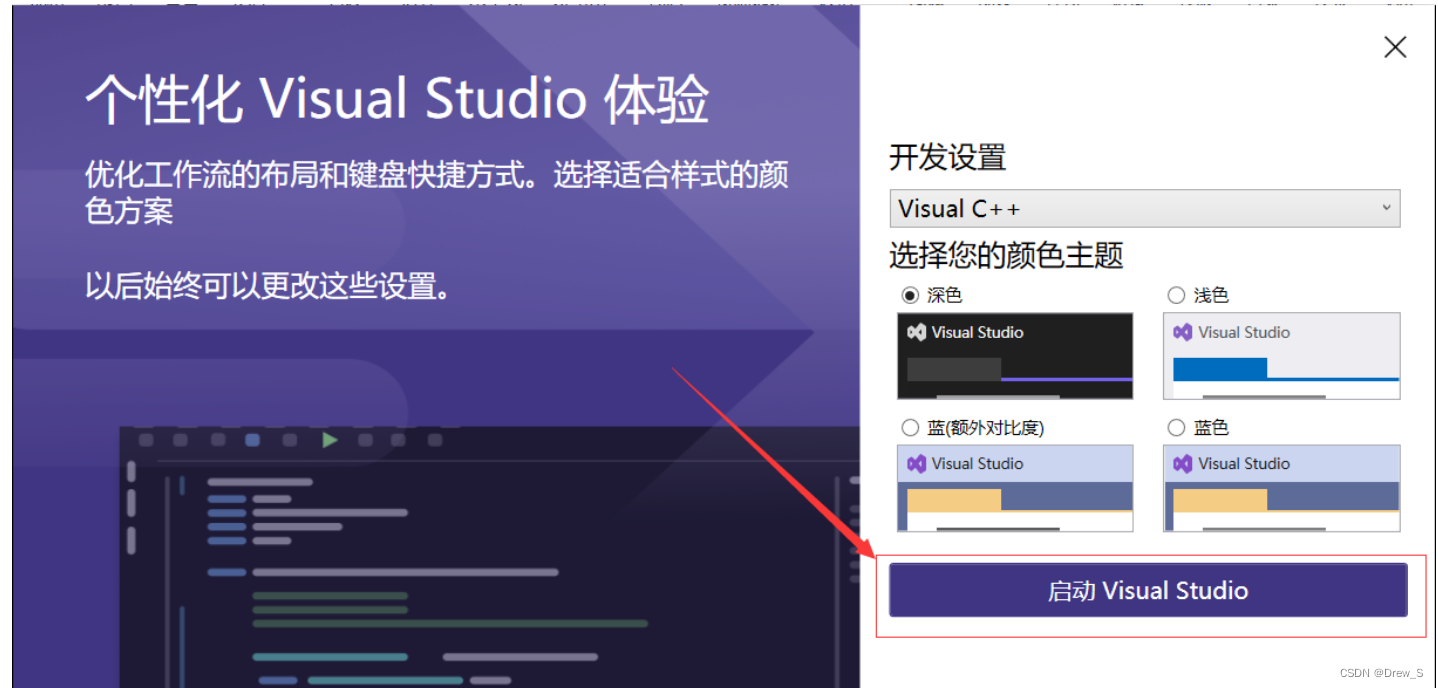The width and height of the screenshot is (1438, 688).
Task: Close the personalization dialog with X
Action: [1395, 47]
